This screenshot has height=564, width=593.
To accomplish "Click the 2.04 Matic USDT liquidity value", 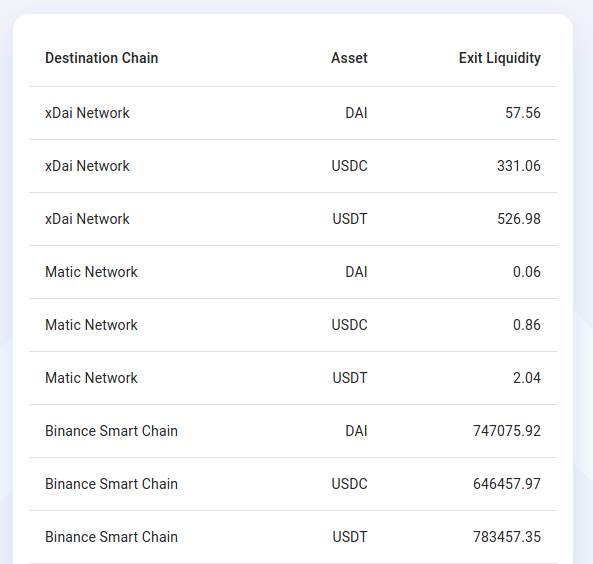I will pyautogui.click(x=527, y=378).
